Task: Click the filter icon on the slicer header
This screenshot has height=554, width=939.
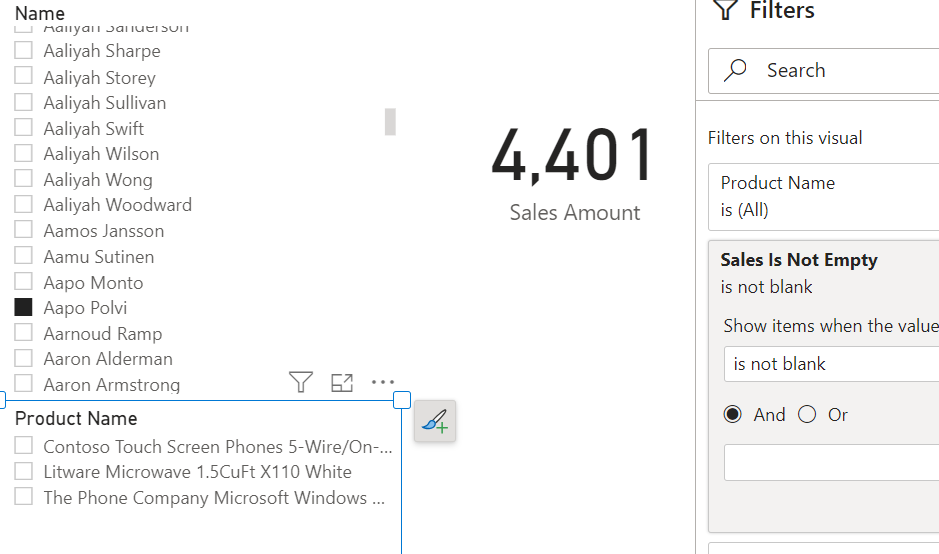Action: [x=300, y=382]
